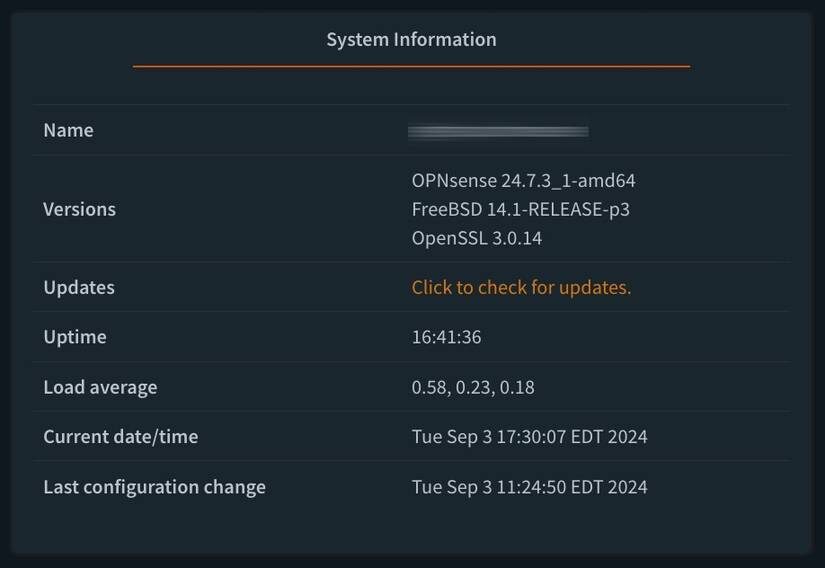This screenshot has width=825, height=568.
Task: Click the Uptime row label
Action: click(x=75, y=337)
